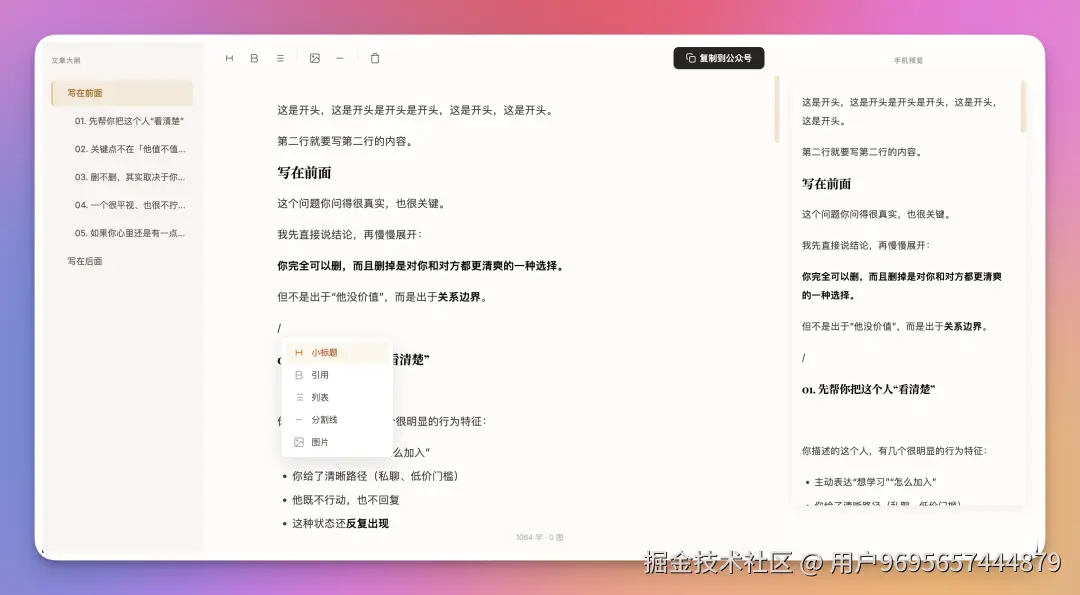Click the 文章大纲 panel title
This screenshot has width=1080, height=595.
(65, 60)
